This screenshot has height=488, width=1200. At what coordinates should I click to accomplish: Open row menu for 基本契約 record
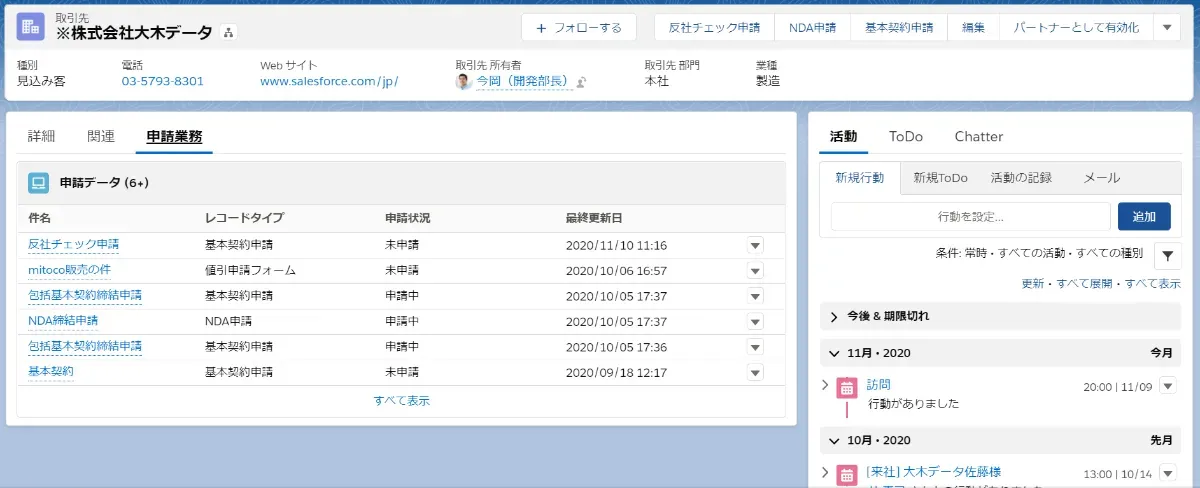pyautogui.click(x=755, y=372)
